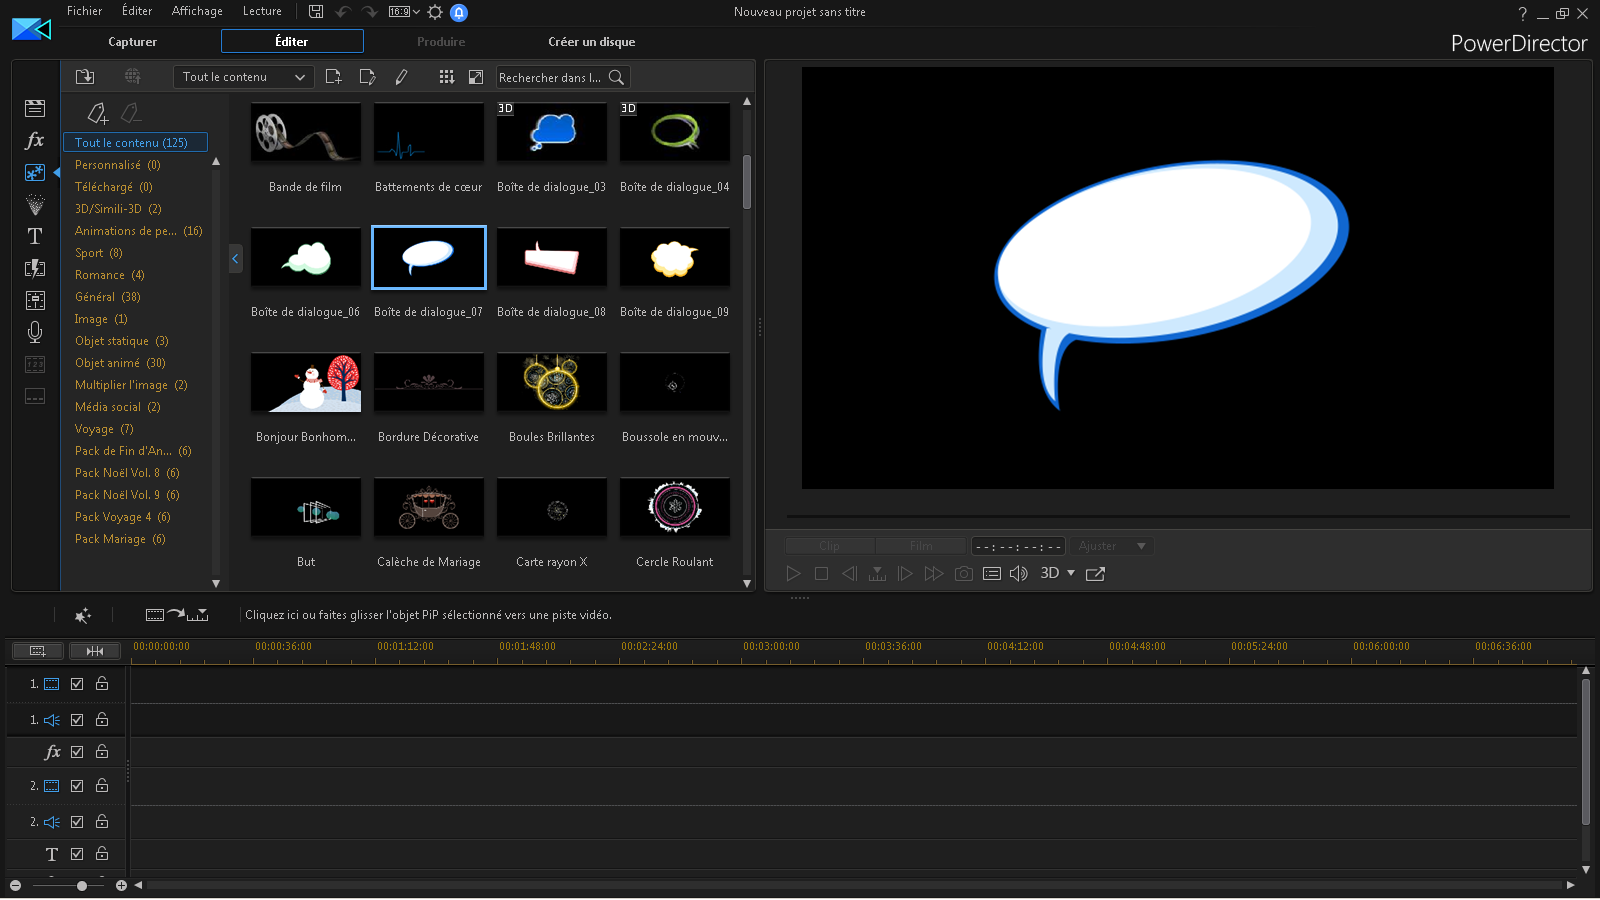Screen dimensions: 1600x900
Task: Open the 'Tout le contenu' filter dropdown
Action: 244,77
